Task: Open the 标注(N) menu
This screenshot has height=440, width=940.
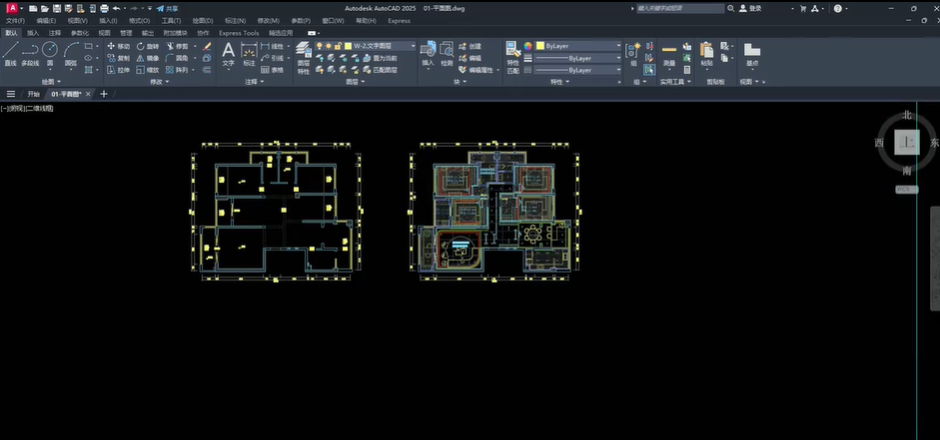Action: (x=235, y=21)
